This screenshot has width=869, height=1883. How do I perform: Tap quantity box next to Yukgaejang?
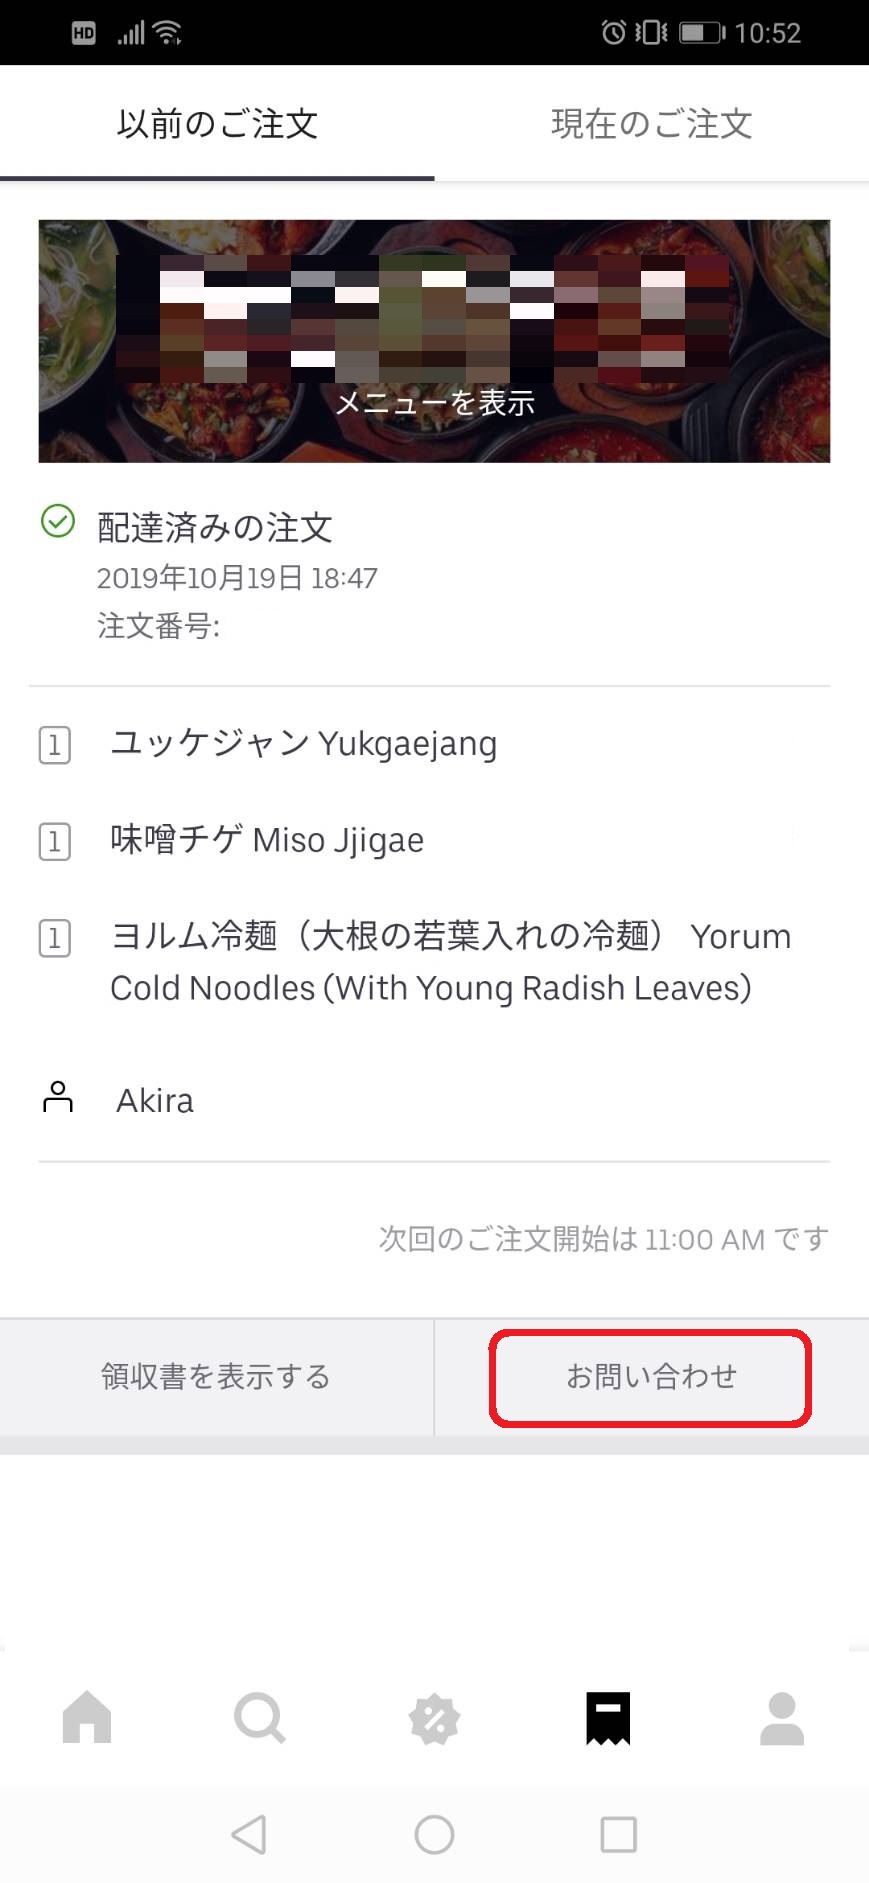point(55,745)
